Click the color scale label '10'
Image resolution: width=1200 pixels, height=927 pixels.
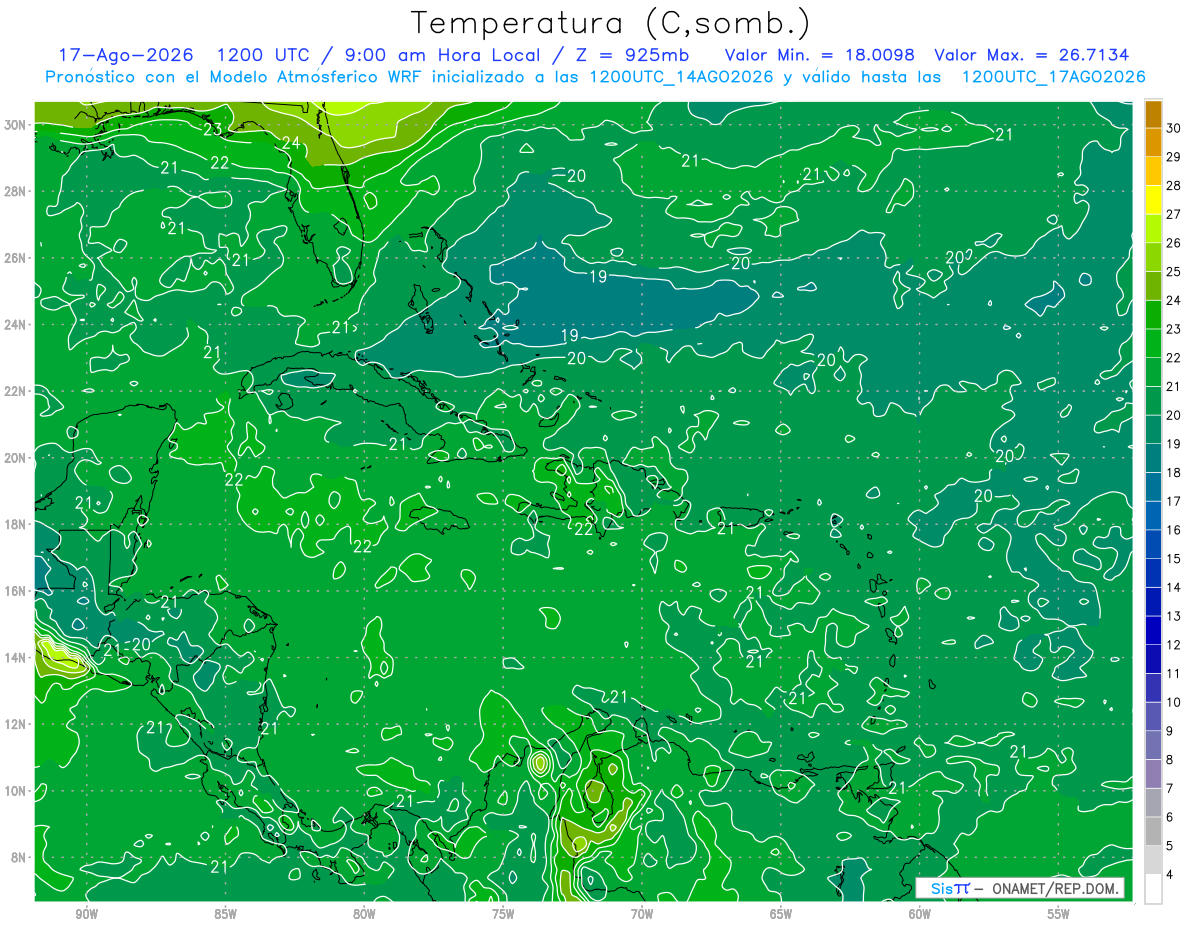pos(1174,702)
